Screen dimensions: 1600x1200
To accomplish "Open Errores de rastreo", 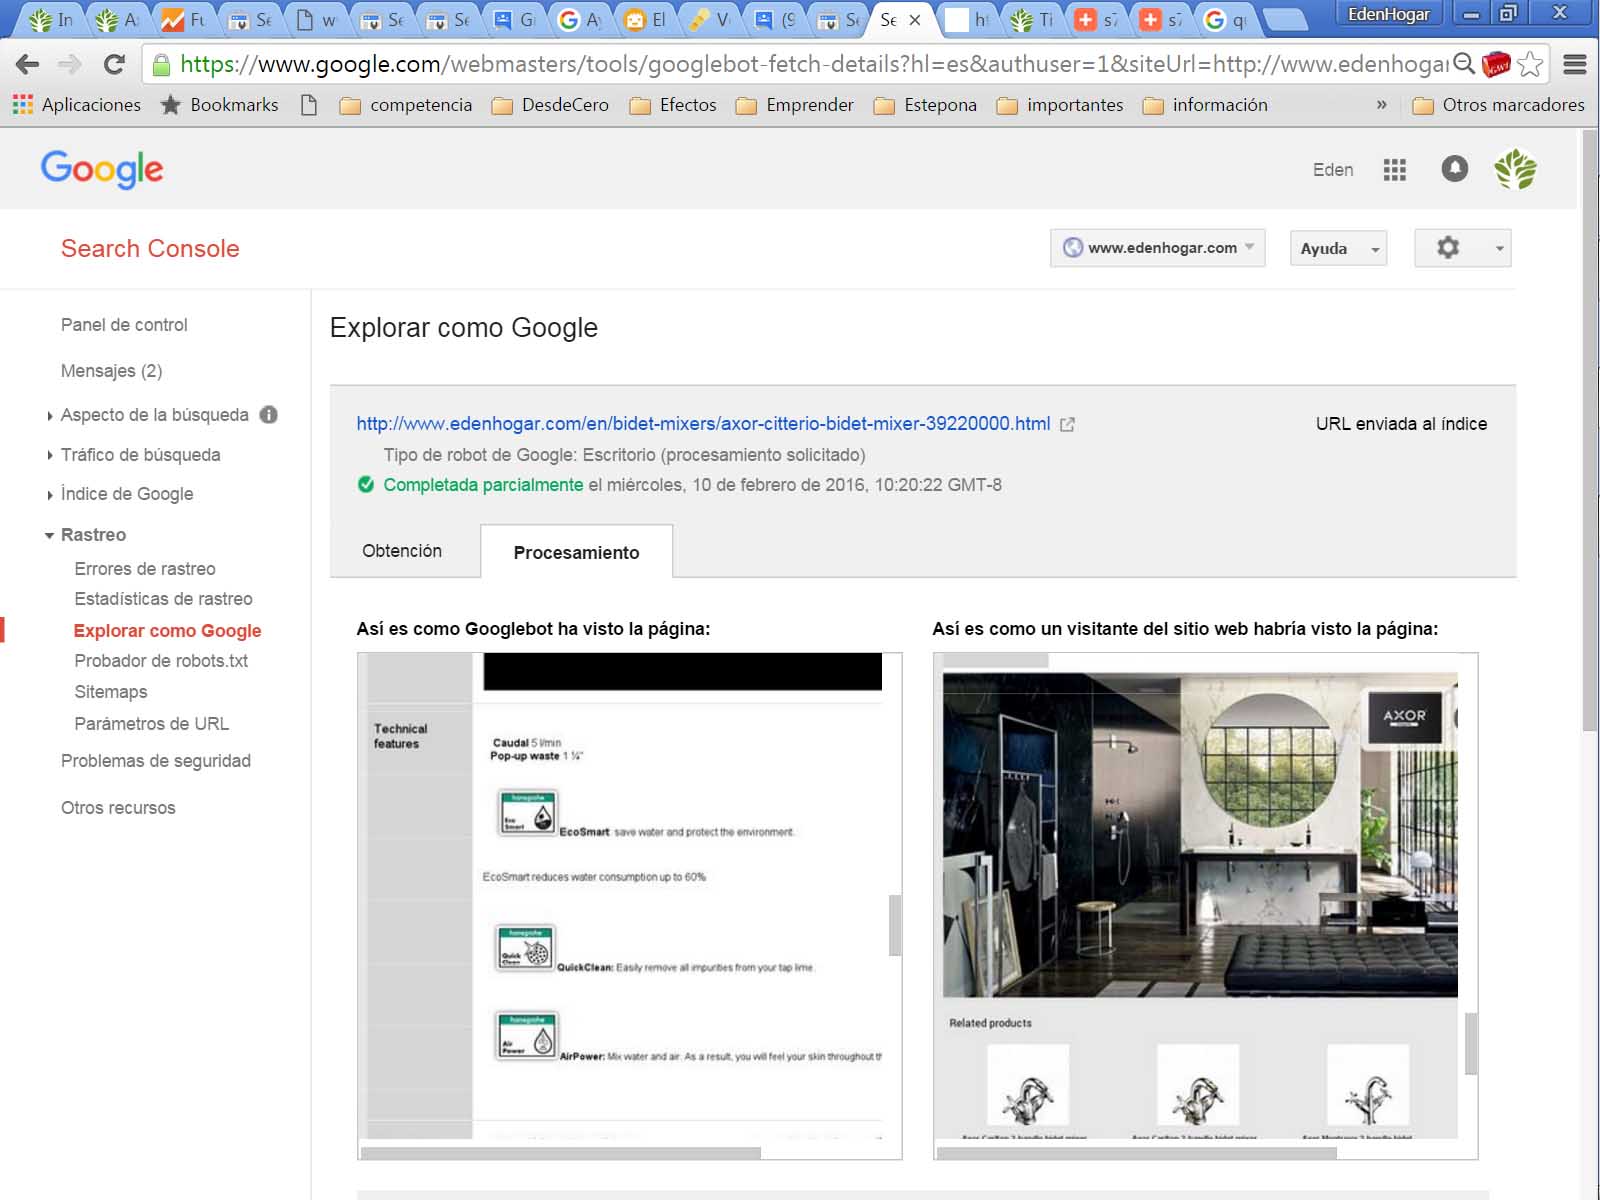I will (145, 569).
